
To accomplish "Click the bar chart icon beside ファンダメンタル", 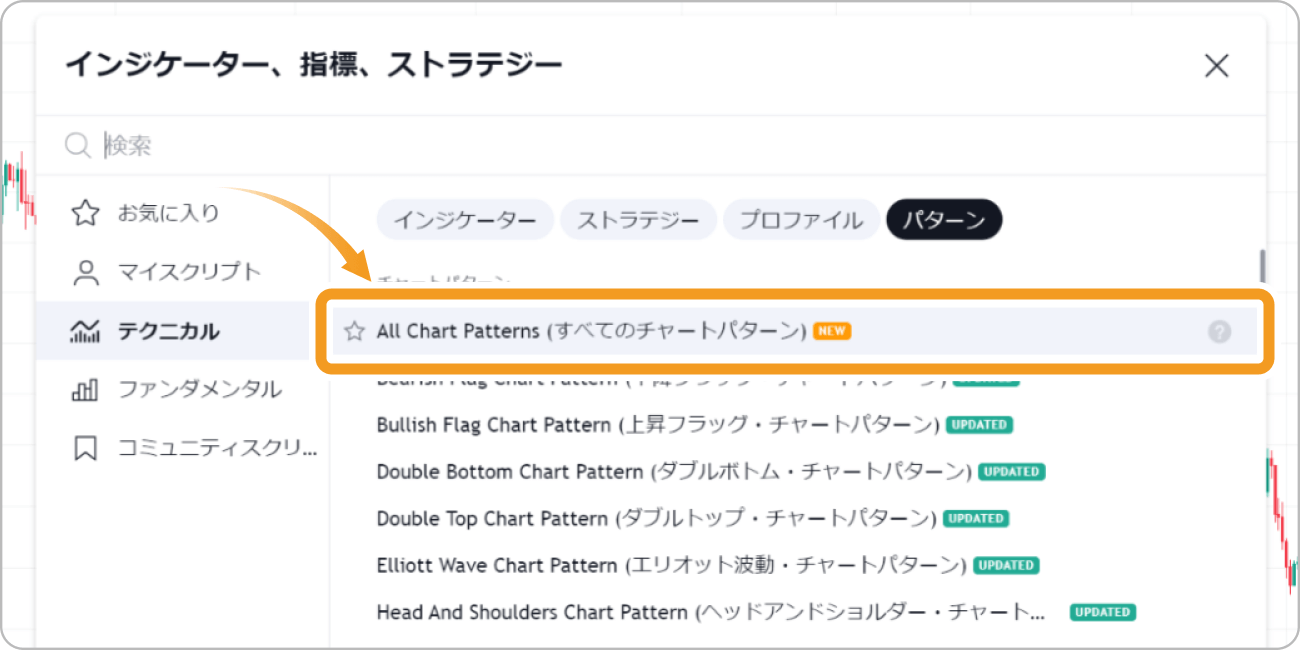I will 85,390.
